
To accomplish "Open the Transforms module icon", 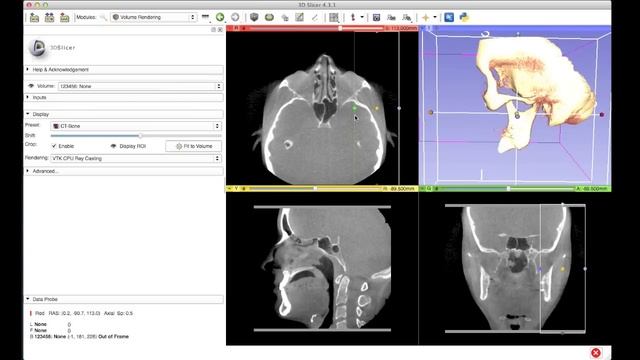I will click(x=284, y=17).
